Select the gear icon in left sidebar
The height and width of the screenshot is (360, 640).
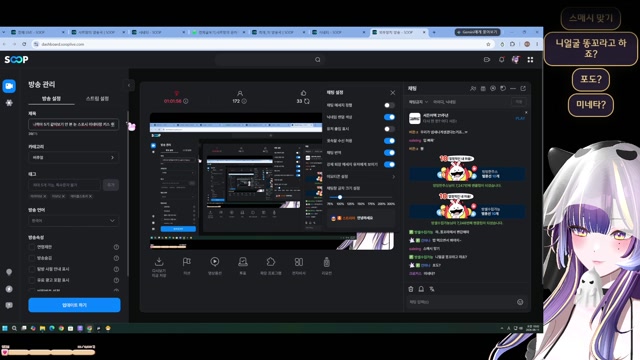pyautogui.click(x=9, y=103)
